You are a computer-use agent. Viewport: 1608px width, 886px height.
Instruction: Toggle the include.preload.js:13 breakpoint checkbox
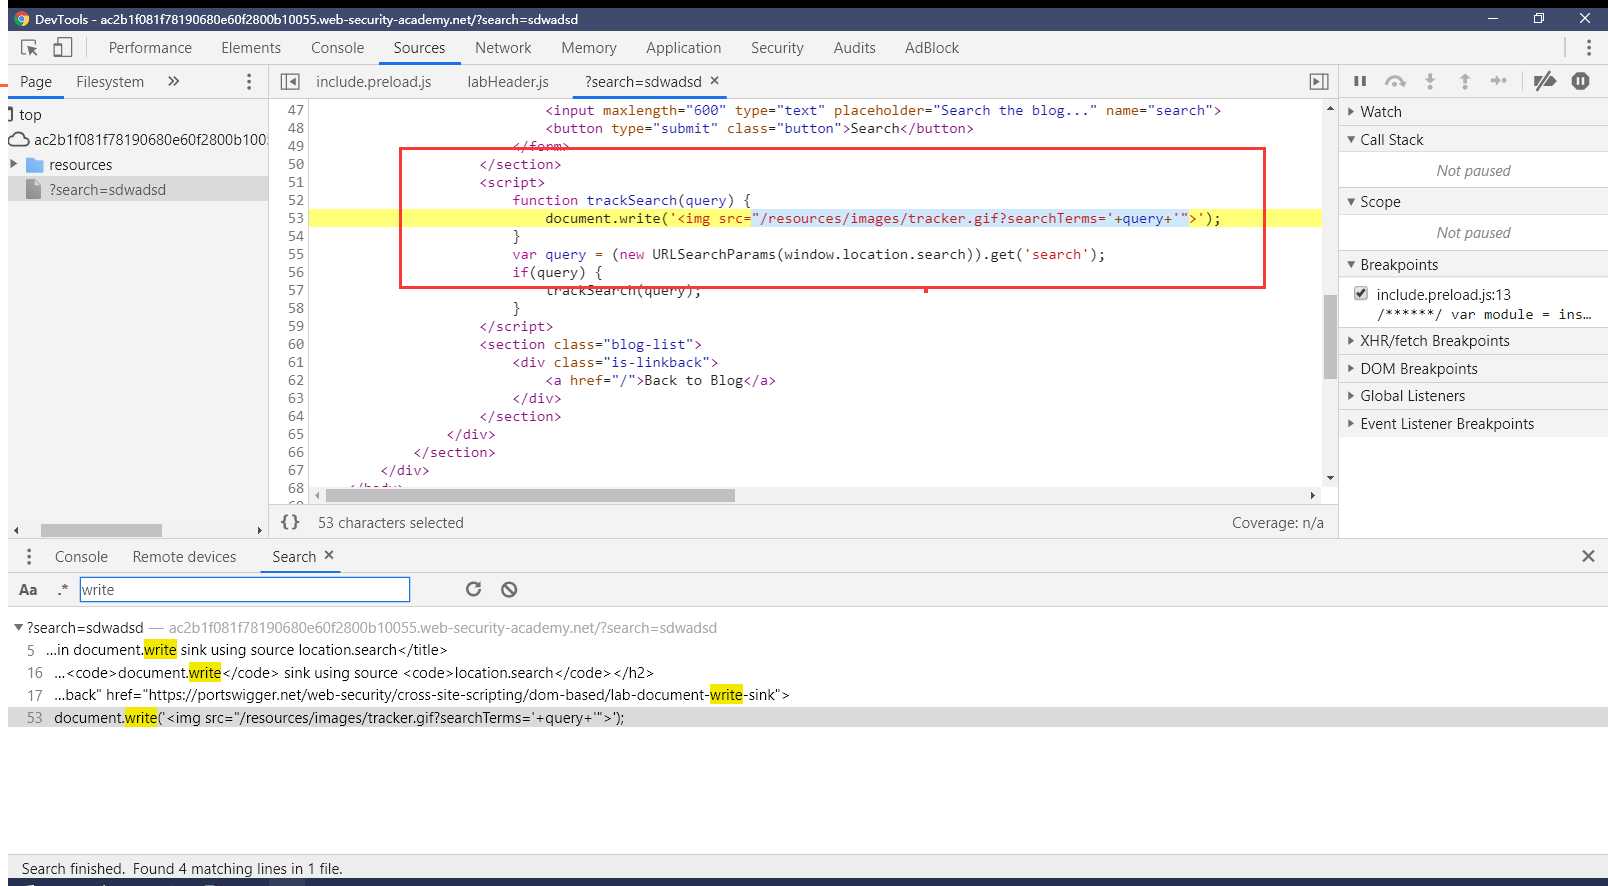tap(1361, 293)
